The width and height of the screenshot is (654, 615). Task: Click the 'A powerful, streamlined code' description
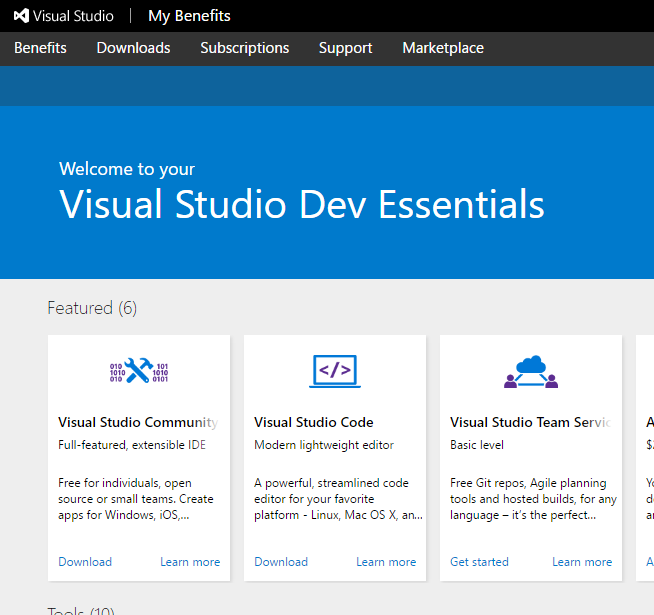pos(338,499)
